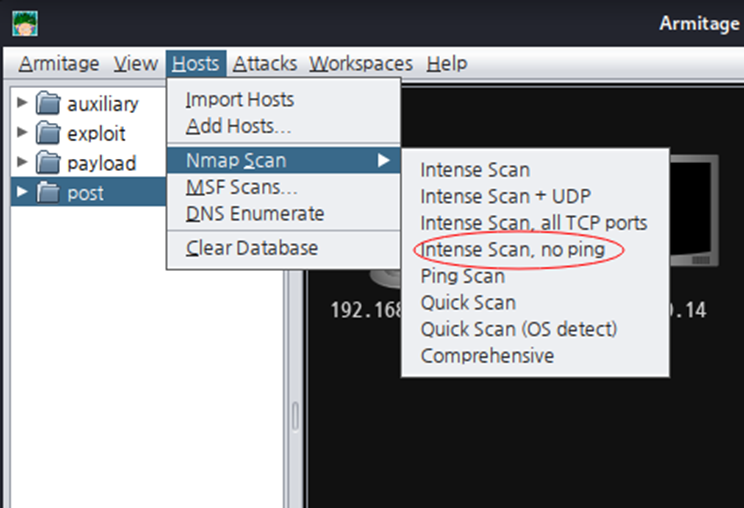Click the auxiliary folder icon
The height and width of the screenshot is (508, 744).
(x=48, y=103)
